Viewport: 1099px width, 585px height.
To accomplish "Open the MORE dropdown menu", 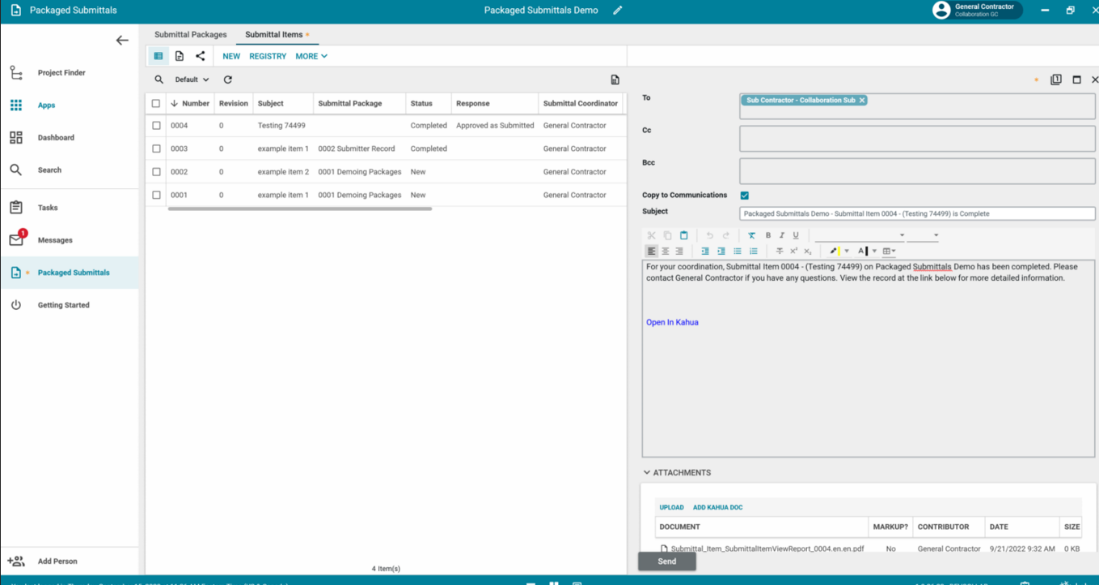I will coord(311,56).
